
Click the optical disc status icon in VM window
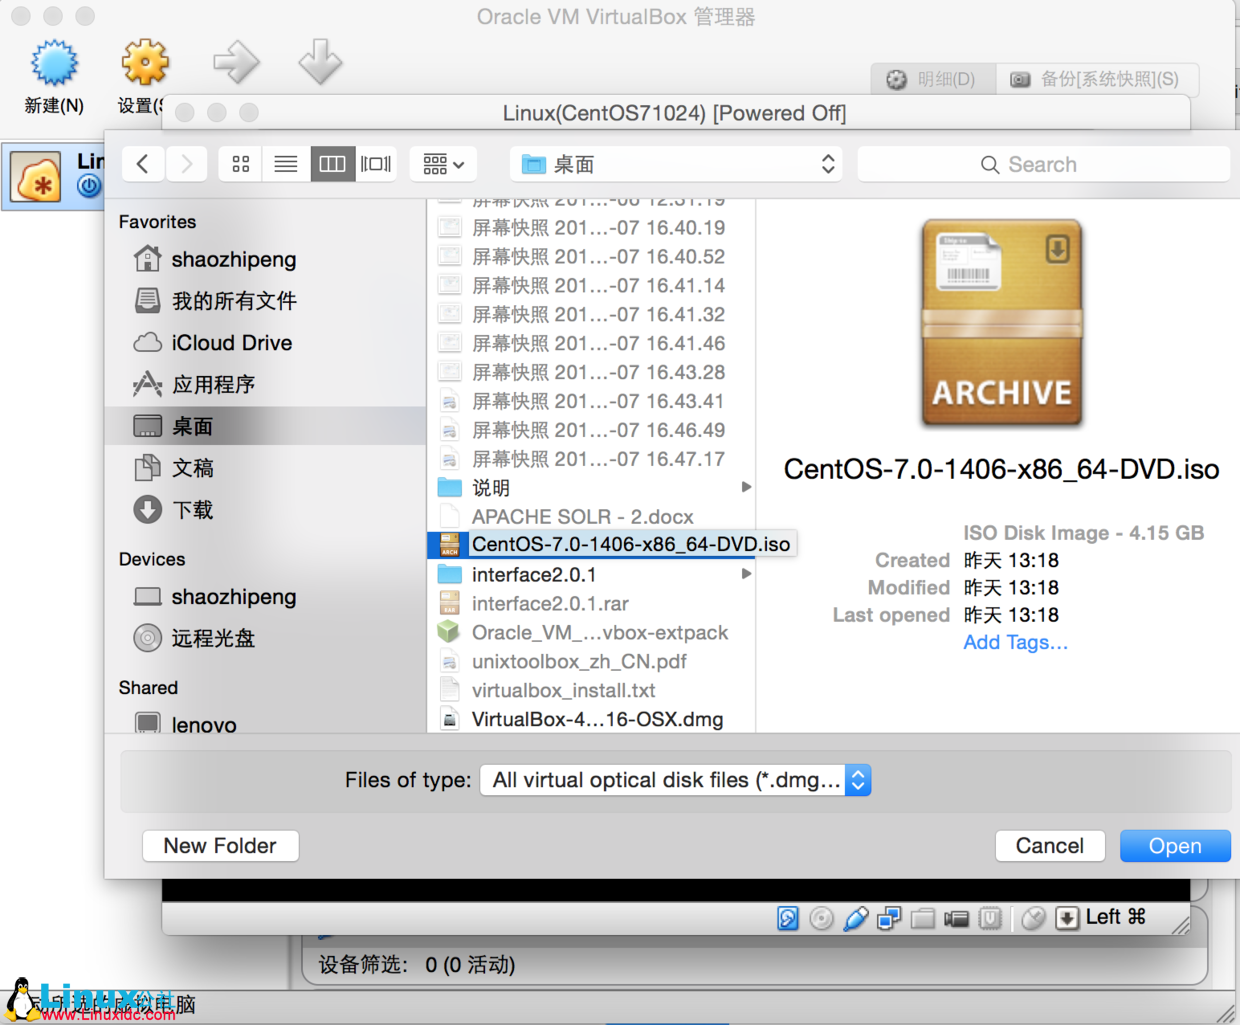coord(822,918)
